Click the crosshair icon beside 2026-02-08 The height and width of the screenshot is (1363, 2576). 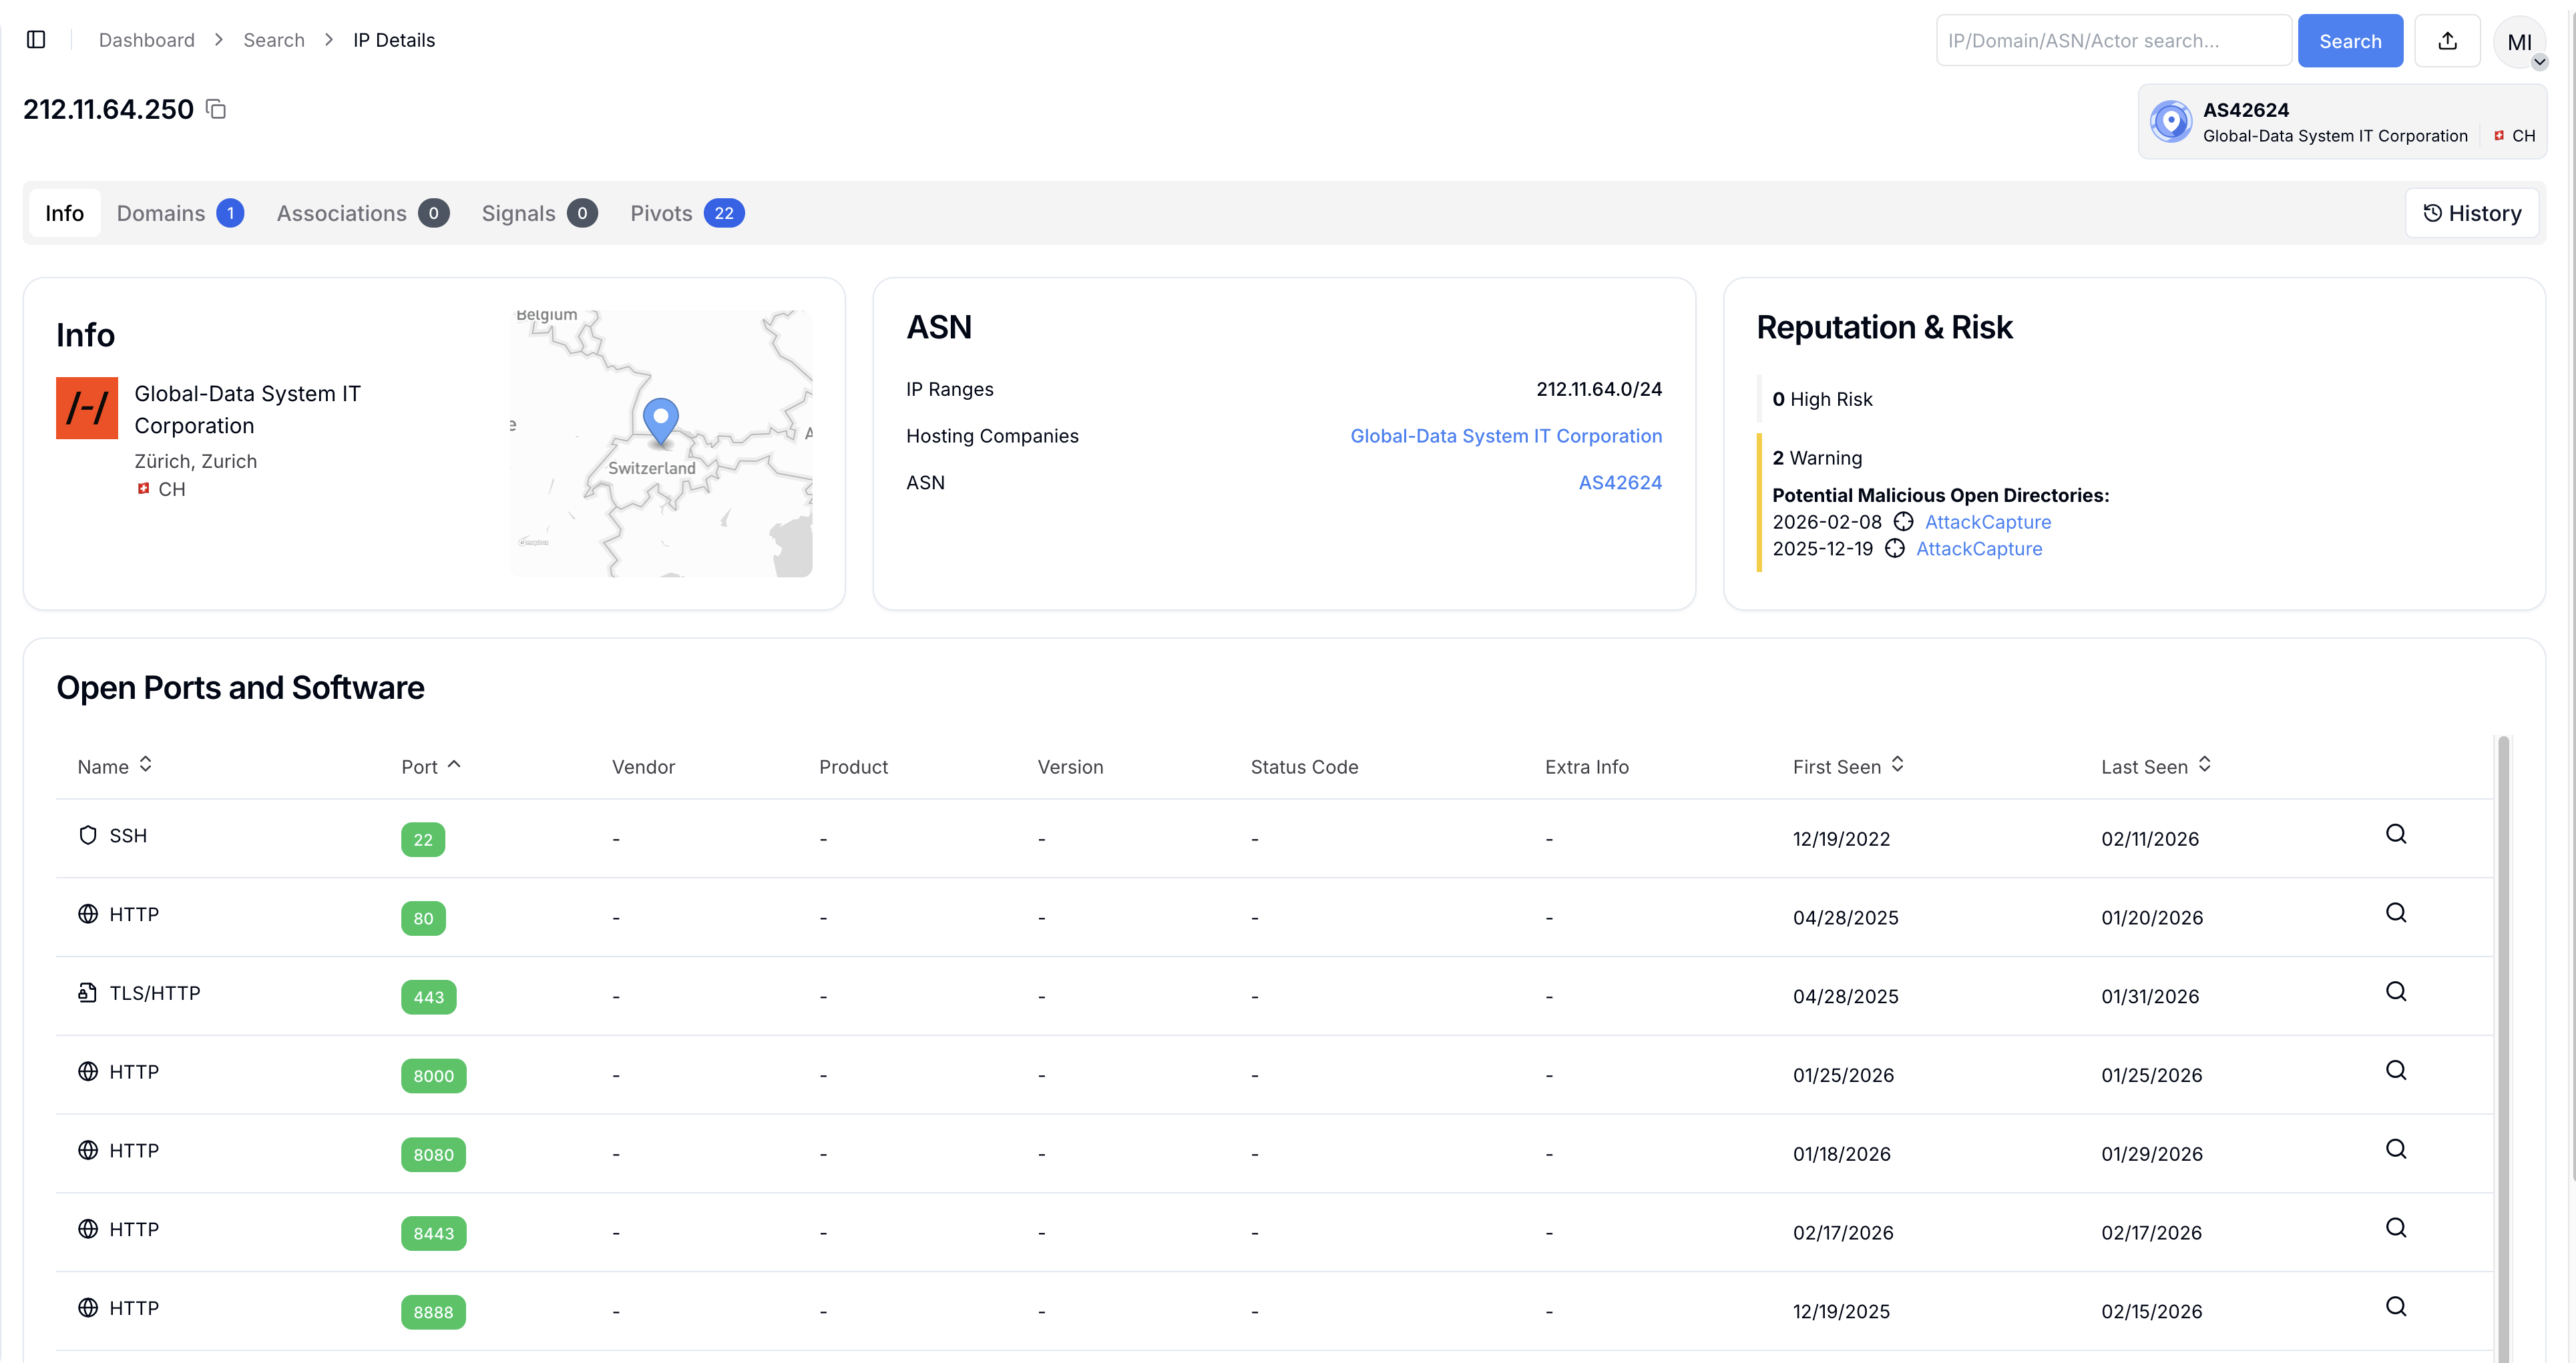(1903, 522)
